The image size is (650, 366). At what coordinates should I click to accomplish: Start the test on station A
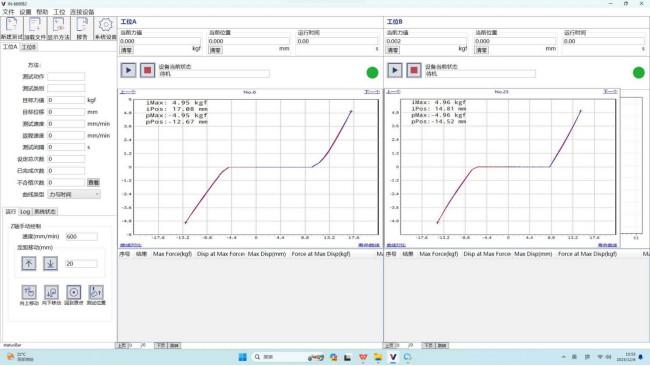click(x=129, y=70)
